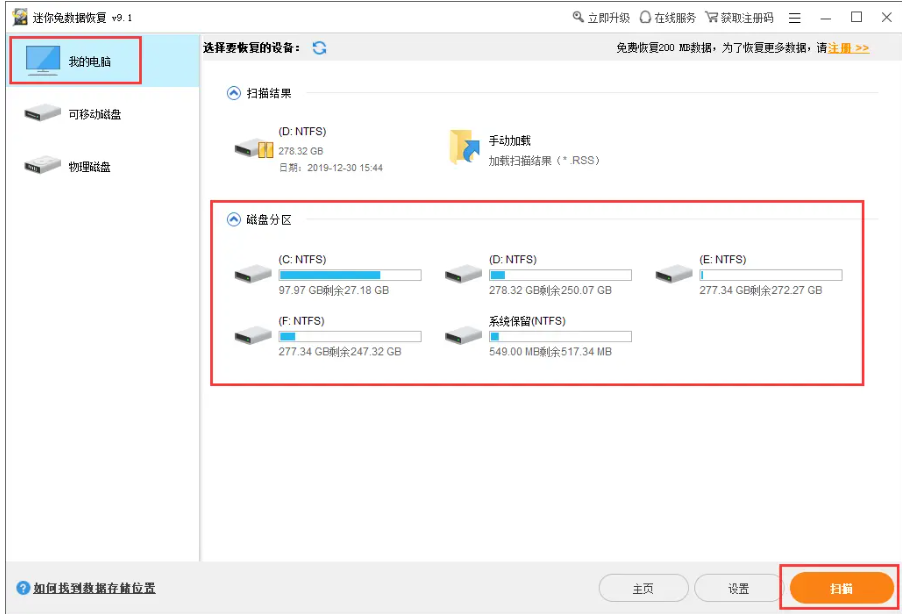Click Get Registration Code (获取注册码)
This screenshot has height=614, width=902.
[x=739, y=17]
